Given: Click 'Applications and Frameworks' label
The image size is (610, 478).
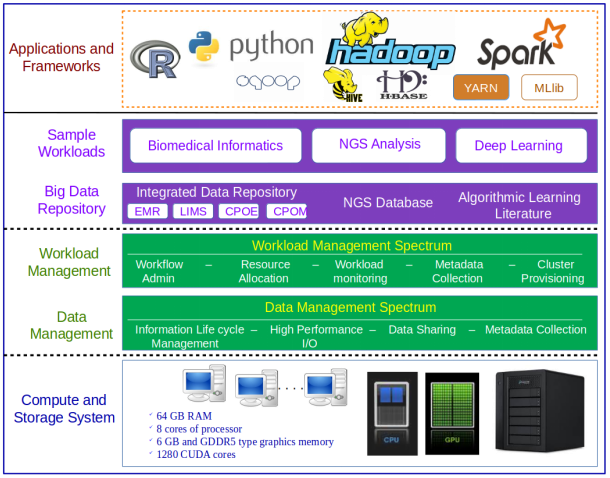Looking at the screenshot, I should (61, 57).
